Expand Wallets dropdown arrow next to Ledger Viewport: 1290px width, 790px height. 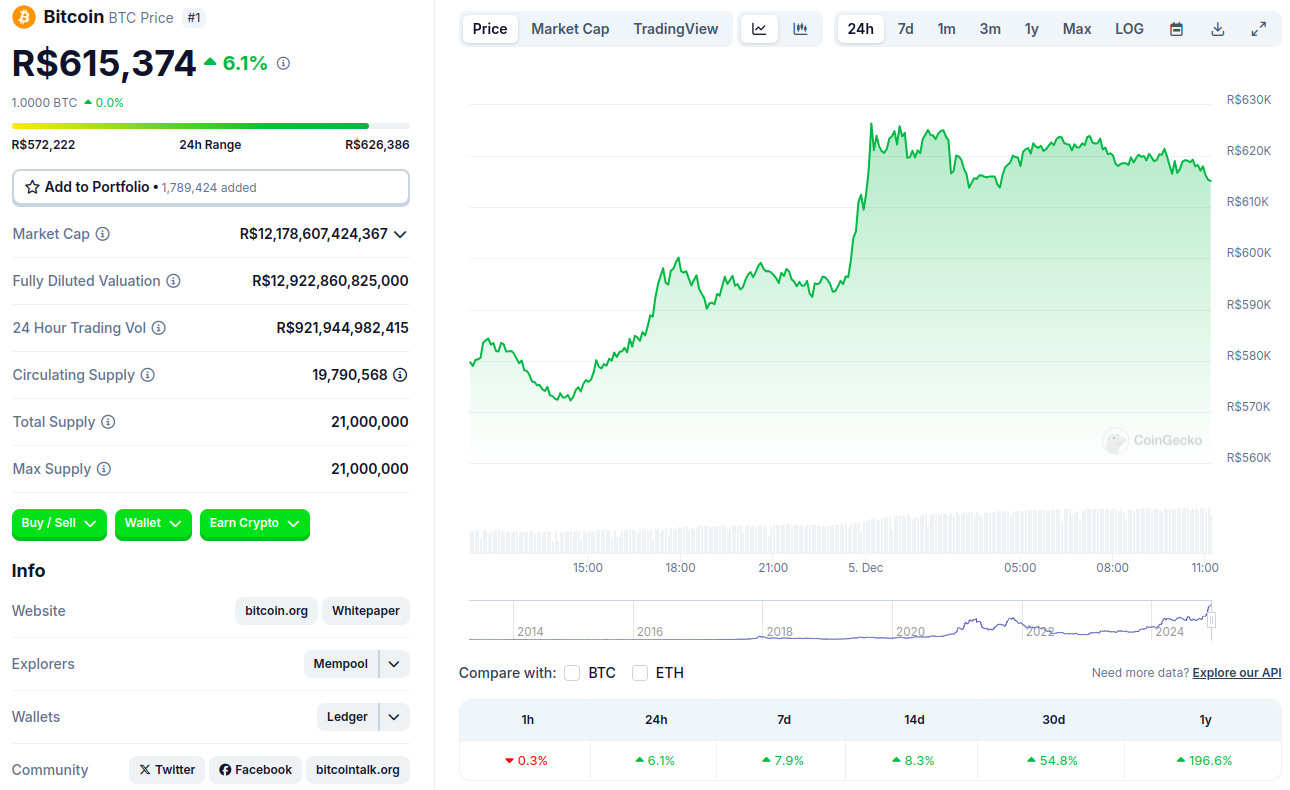pyautogui.click(x=394, y=717)
